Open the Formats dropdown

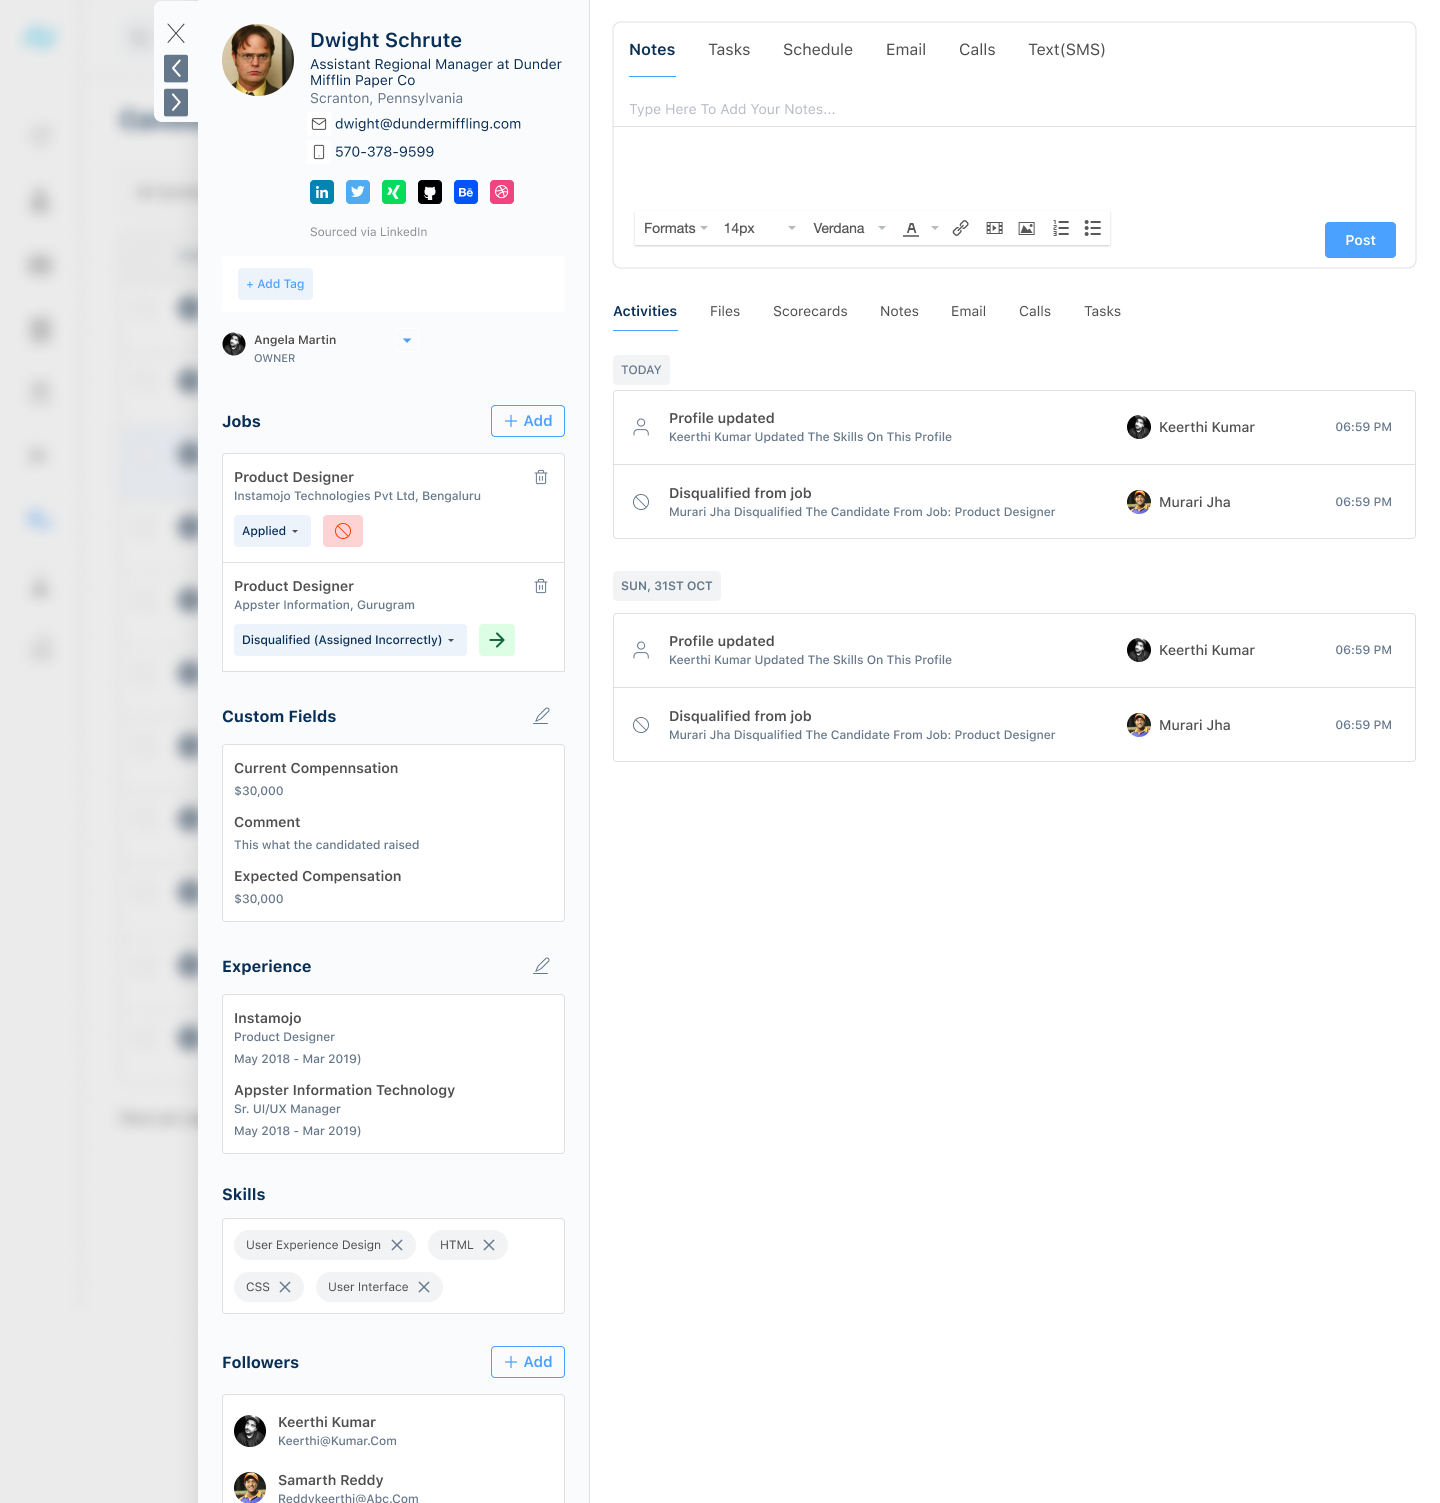click(675, 228)
